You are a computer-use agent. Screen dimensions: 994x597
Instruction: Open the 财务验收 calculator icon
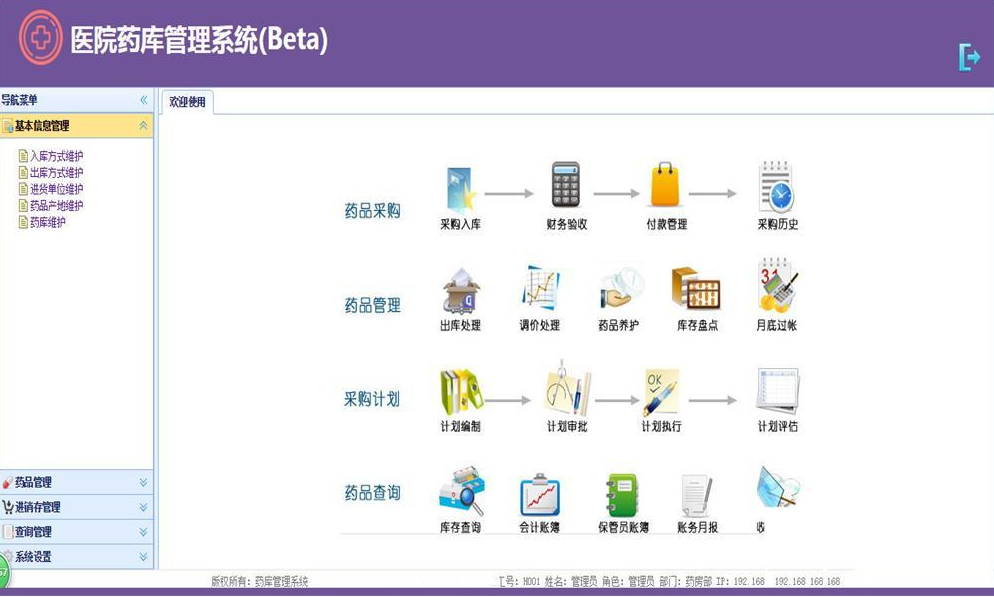point(565,184)
